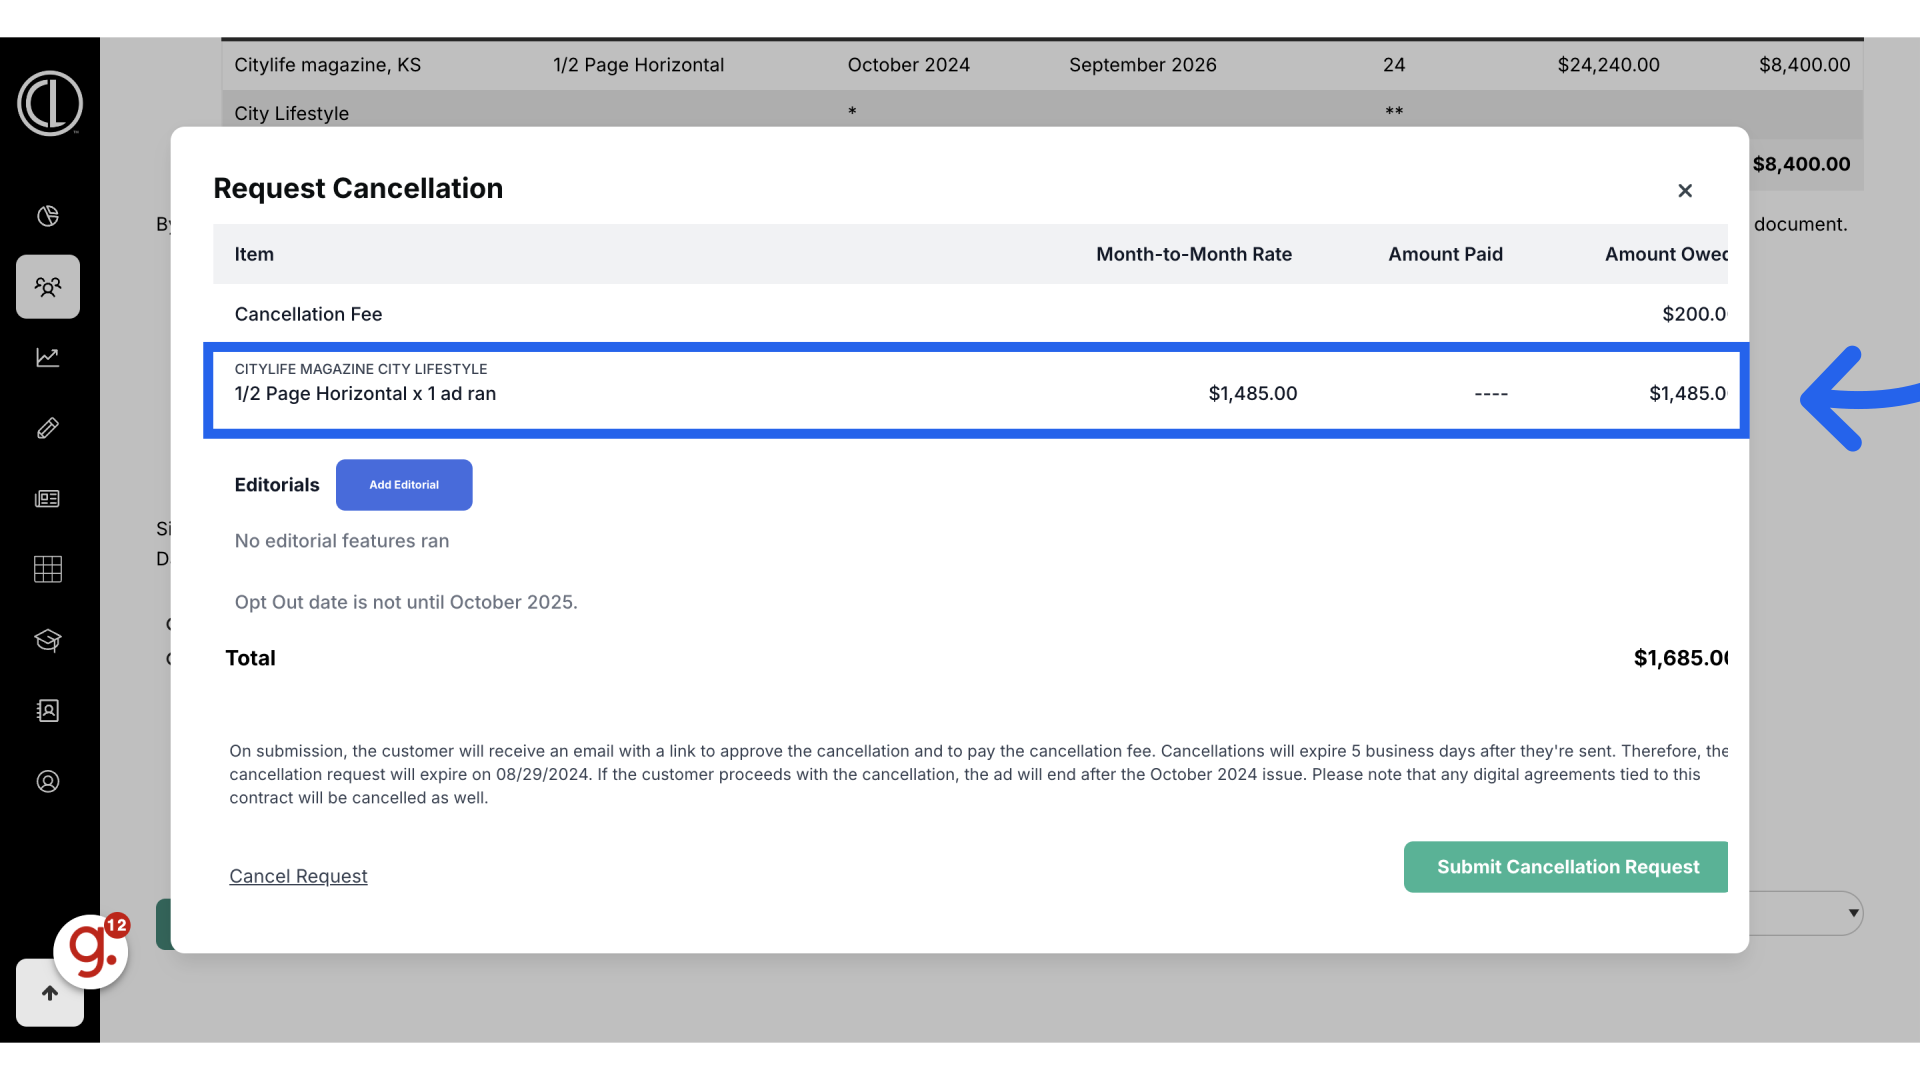Click the Opt Out date notice text

[406, 602]
